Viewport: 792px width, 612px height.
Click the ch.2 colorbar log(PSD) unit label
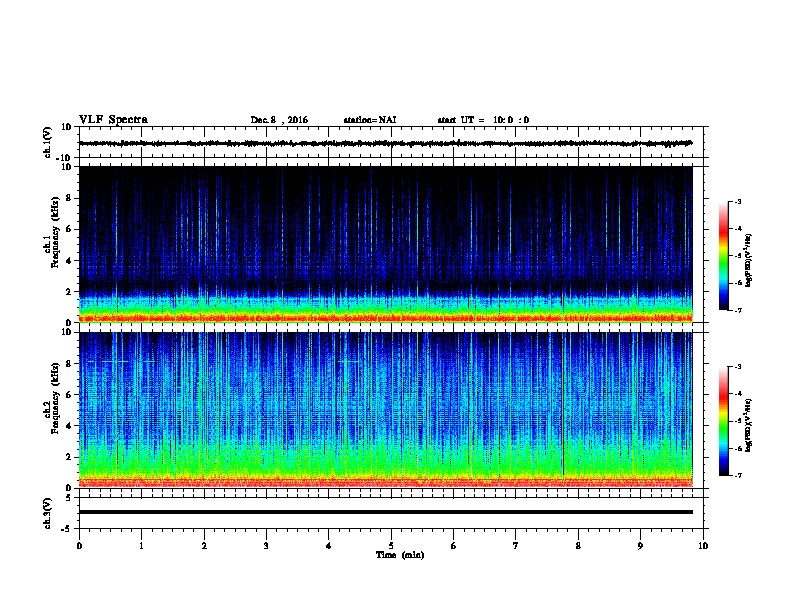click(748, 425)
